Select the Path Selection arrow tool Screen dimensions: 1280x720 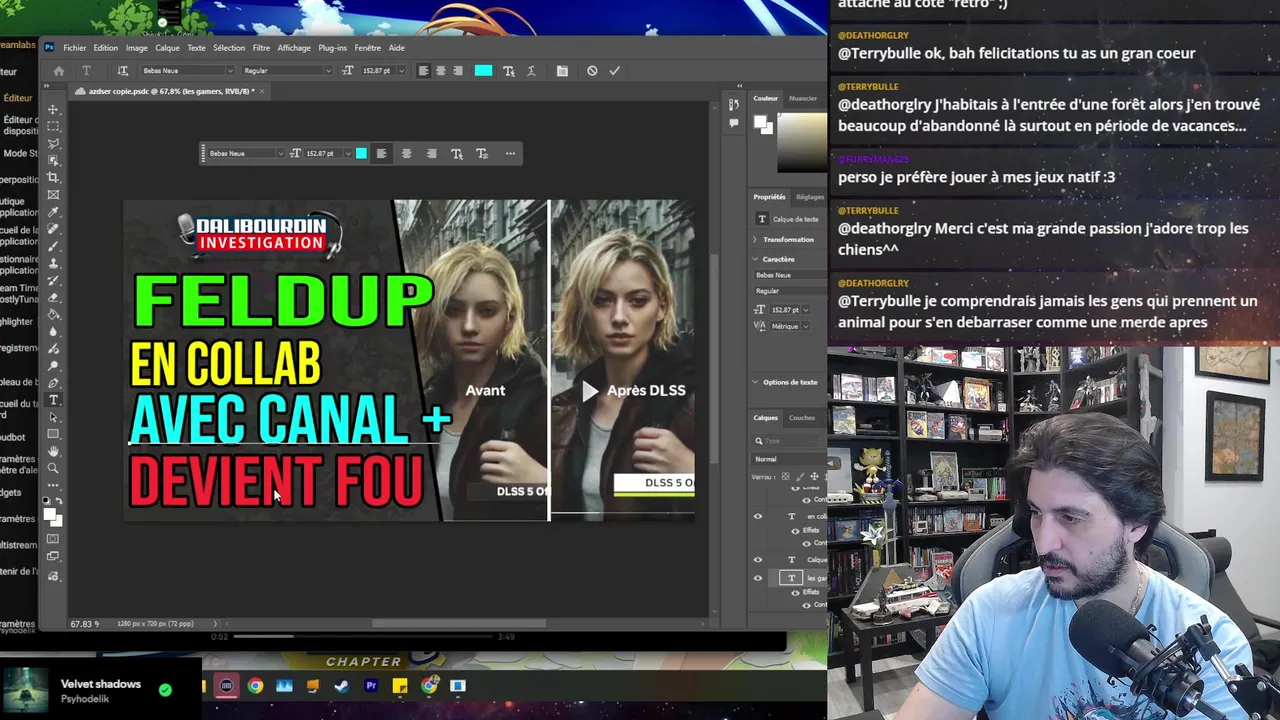click(x=53, y=417)
